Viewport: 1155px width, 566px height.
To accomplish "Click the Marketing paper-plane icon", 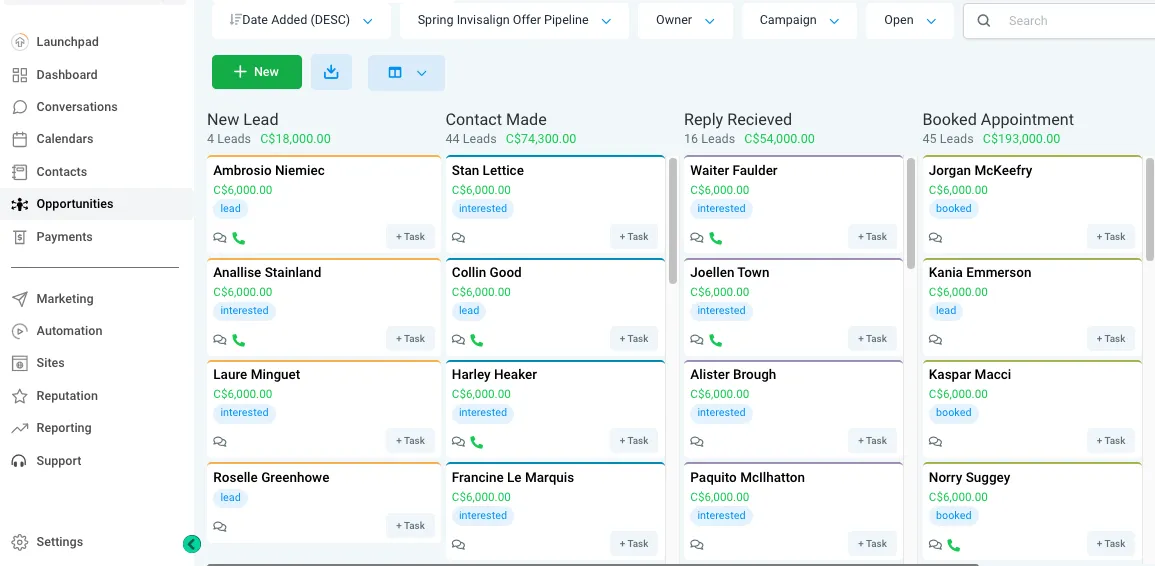I will (x=20, y=298).
